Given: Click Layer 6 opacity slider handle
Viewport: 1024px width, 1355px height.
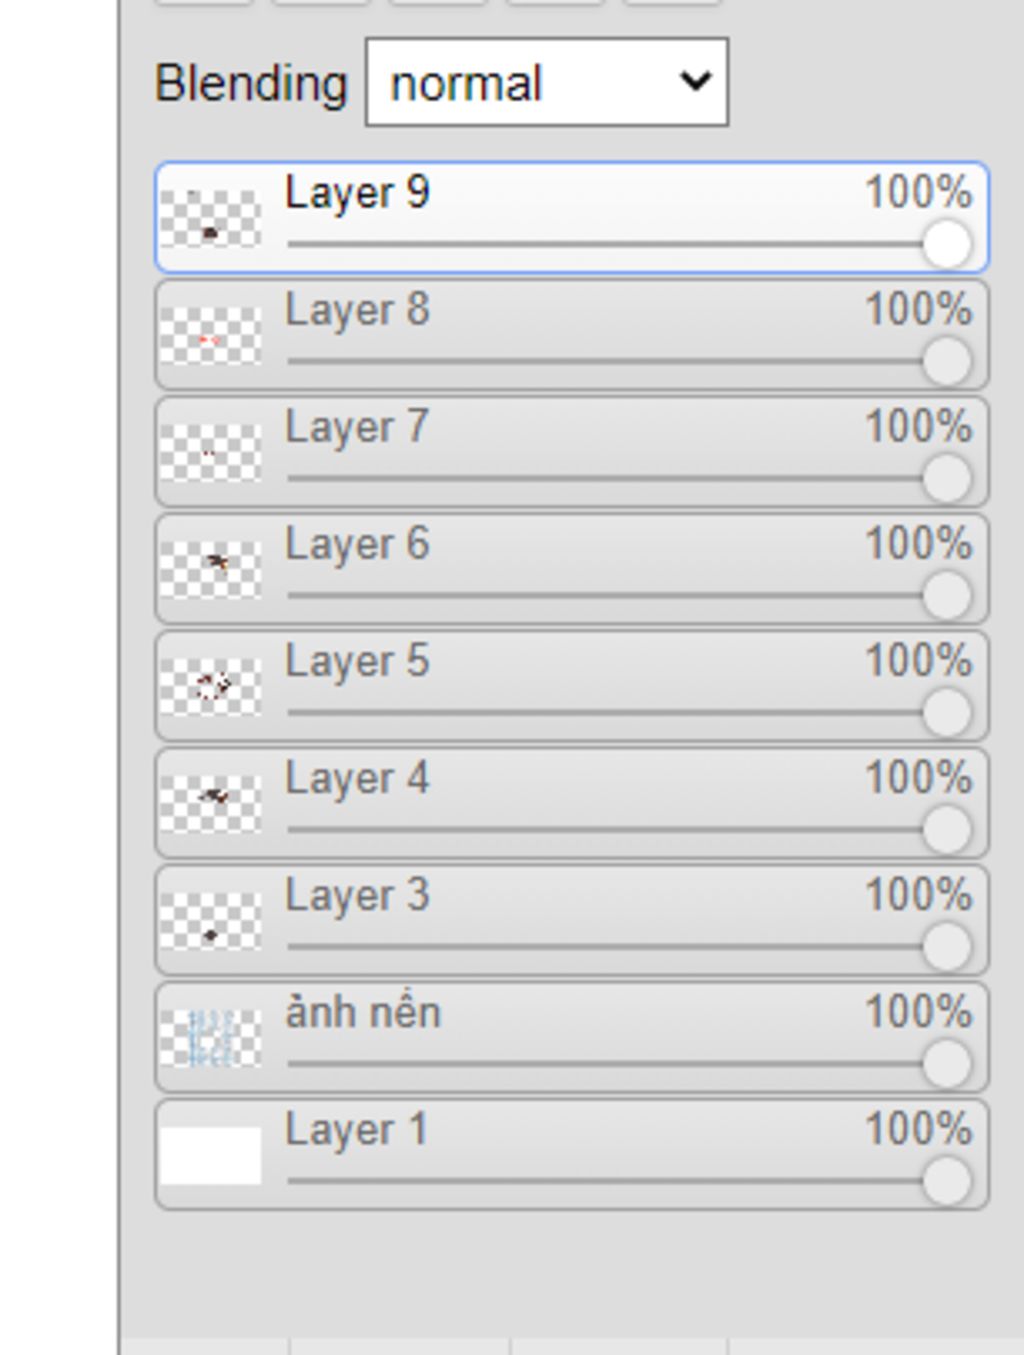Looking at the screenshot, I should pyautogui.click(x=947, y=595).
